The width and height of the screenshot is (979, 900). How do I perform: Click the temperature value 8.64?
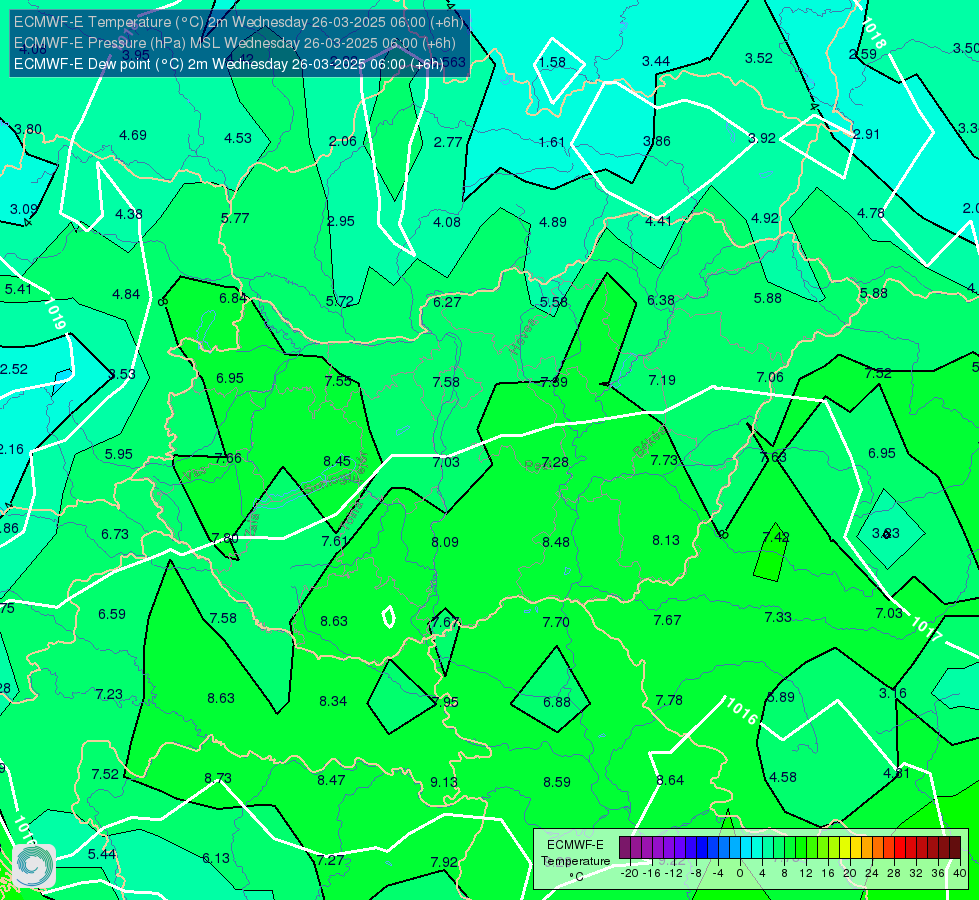click(670, 780)
